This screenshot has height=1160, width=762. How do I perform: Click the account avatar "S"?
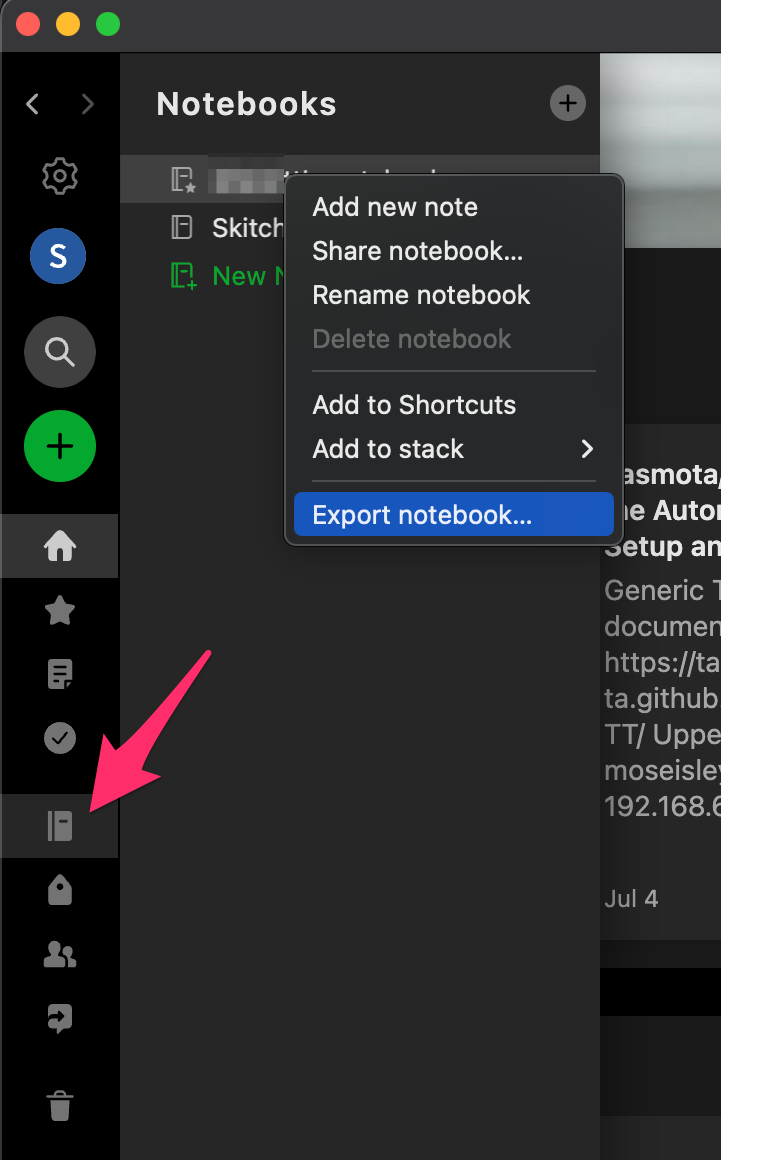(x=58, y=257)
